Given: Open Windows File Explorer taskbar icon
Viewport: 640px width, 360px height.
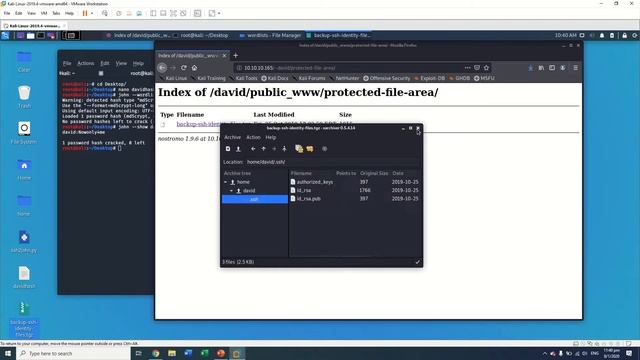Looking at the screenshot, I should click(x=172, y=353).
